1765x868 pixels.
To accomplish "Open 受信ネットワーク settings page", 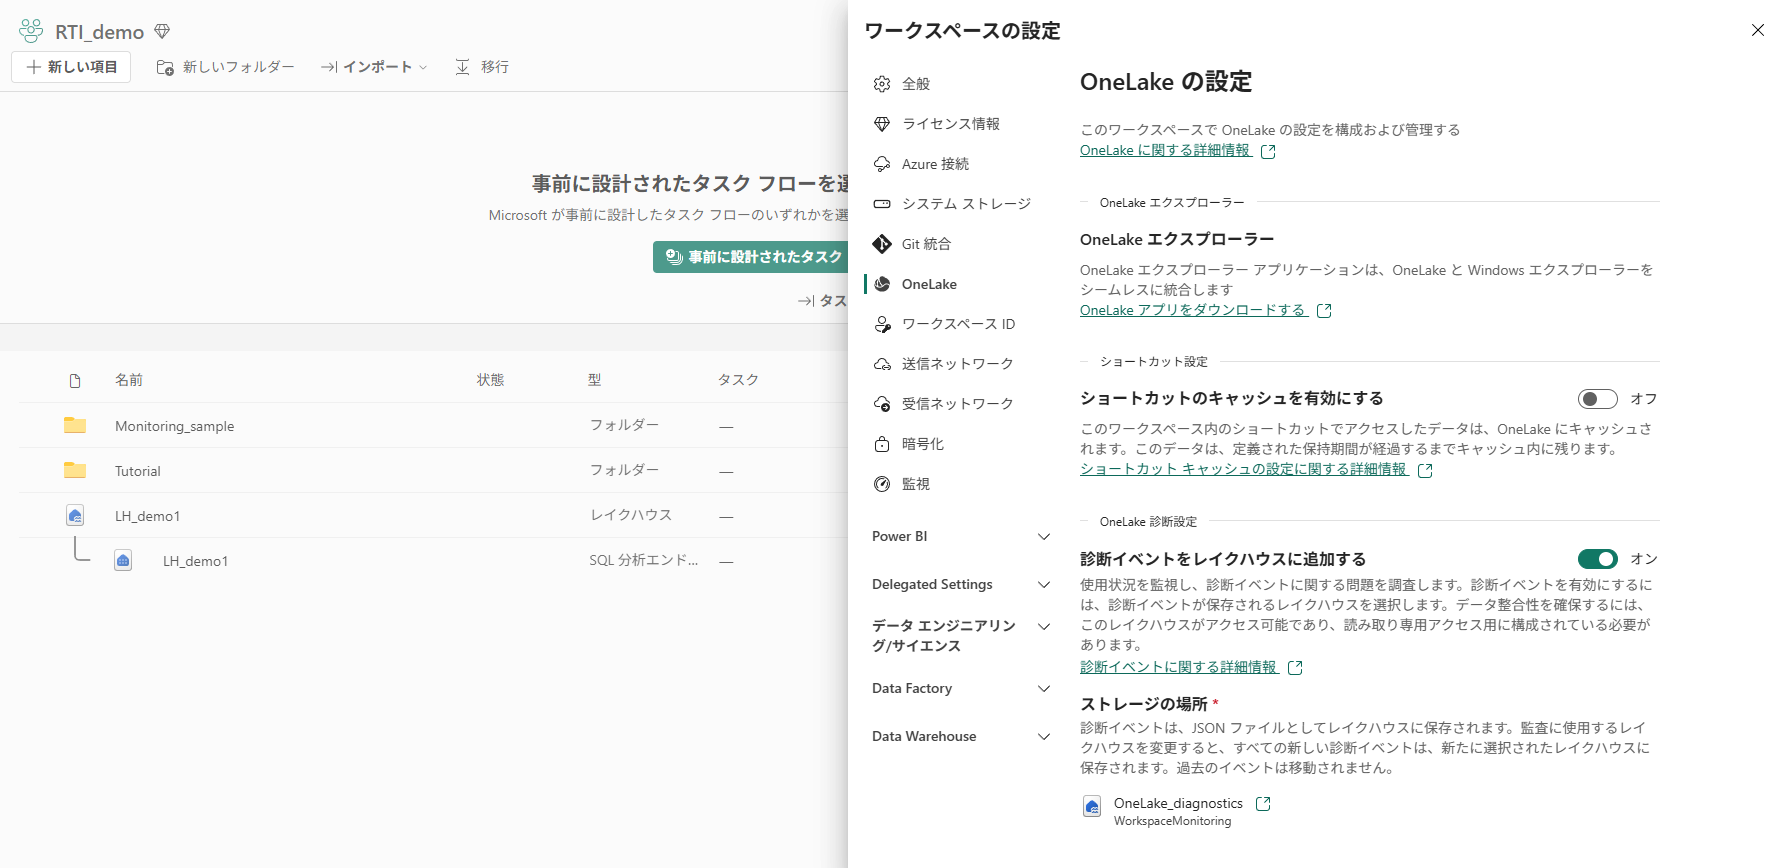I will point(960,404).
